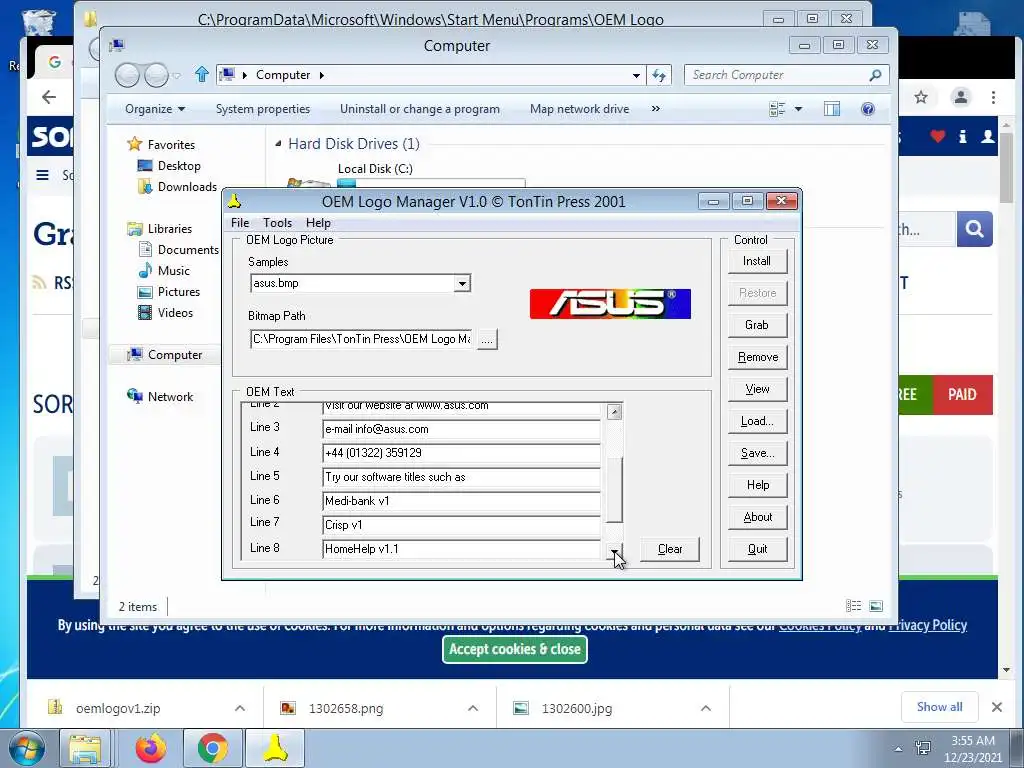
Task: Click the Line 8 HomeHelp v1.1 field
Action: [x=461, y=549]
